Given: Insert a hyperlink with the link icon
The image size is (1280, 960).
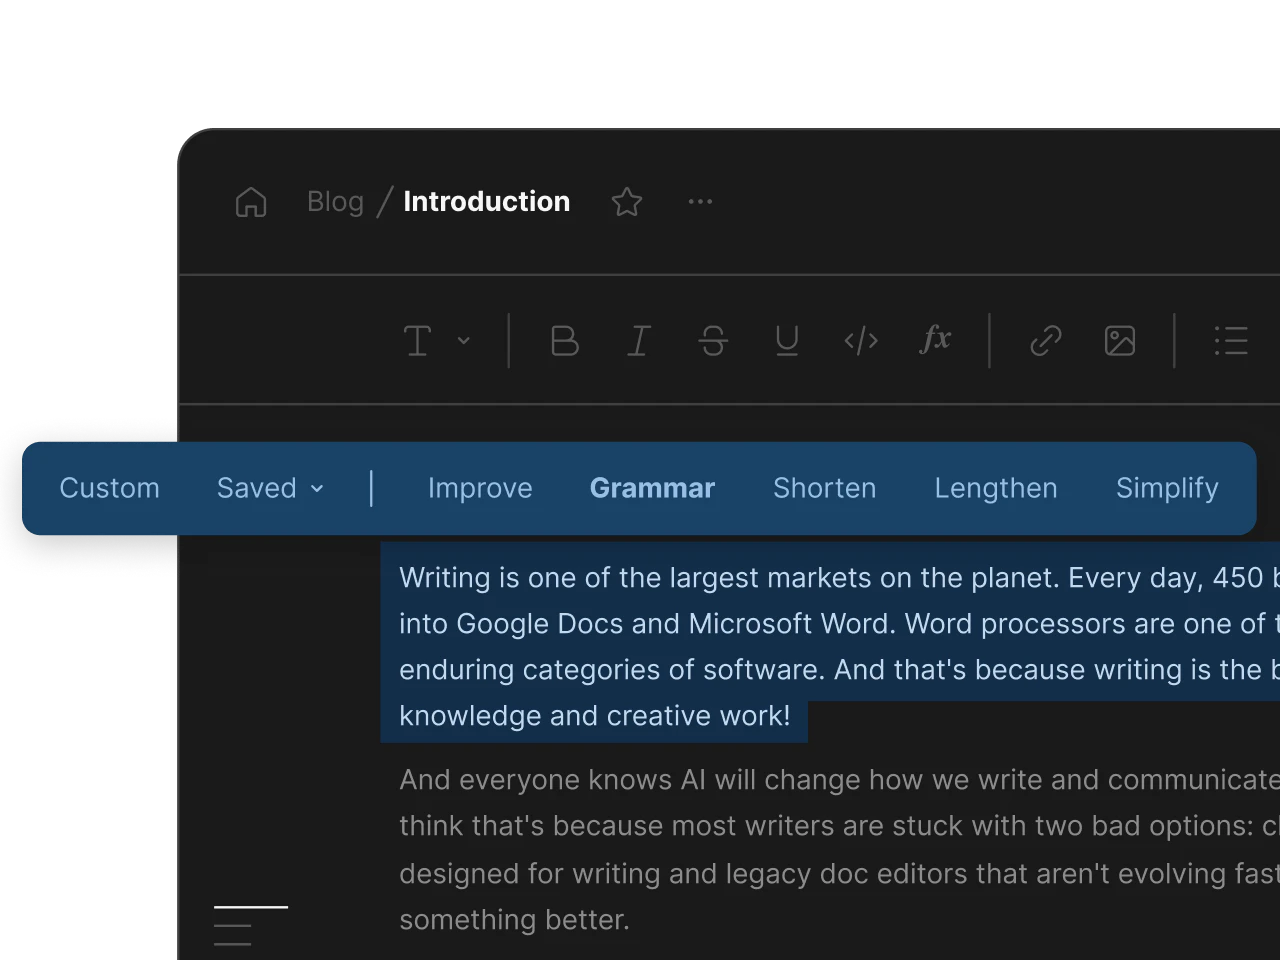Looking at the screenshot, I should pos(1046,341).
